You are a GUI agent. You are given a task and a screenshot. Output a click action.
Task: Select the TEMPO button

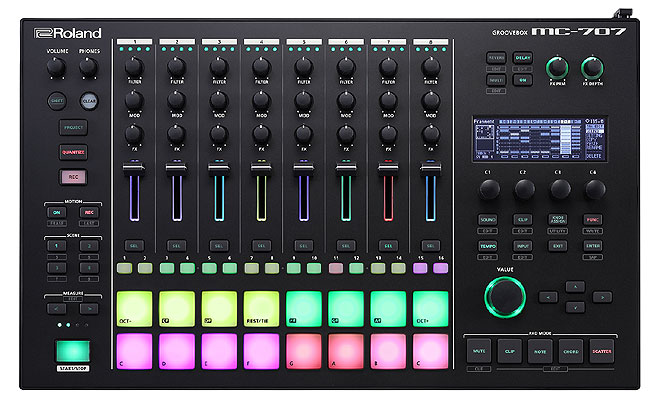point(488,246)
